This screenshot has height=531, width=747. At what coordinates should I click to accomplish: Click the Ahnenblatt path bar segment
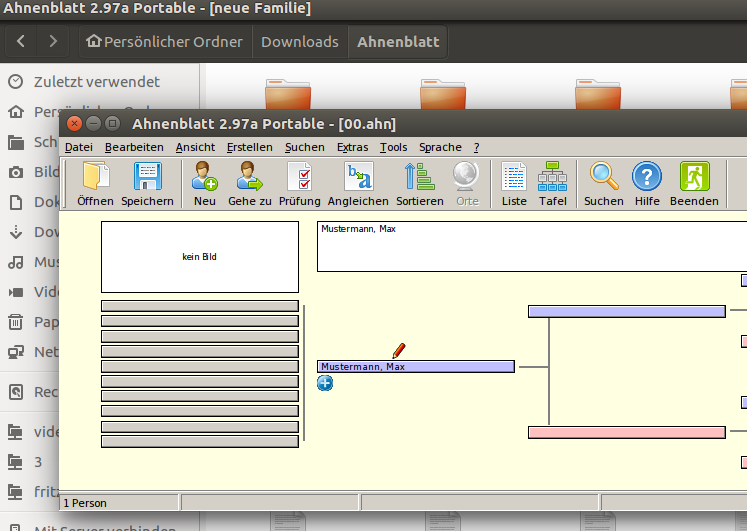(x=398, y=41)
